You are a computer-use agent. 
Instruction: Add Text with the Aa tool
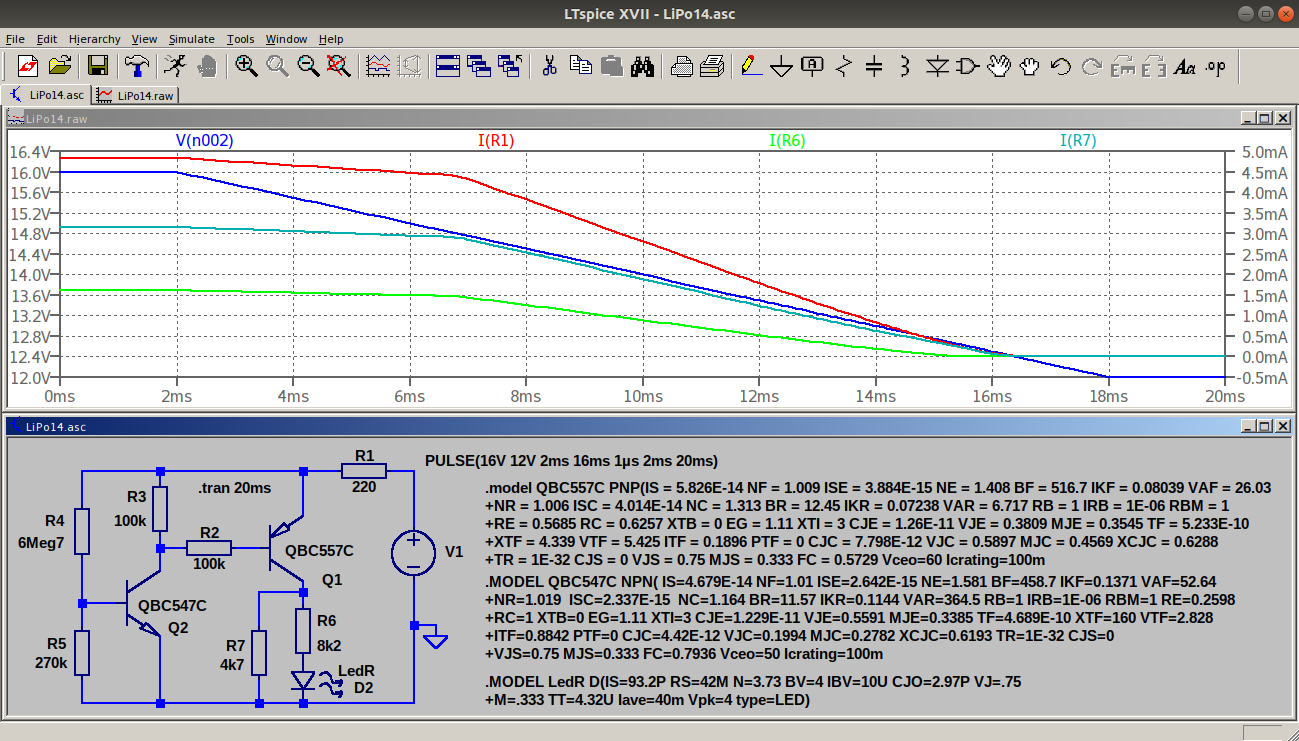pyautogui.click(x=1185, y=66)
